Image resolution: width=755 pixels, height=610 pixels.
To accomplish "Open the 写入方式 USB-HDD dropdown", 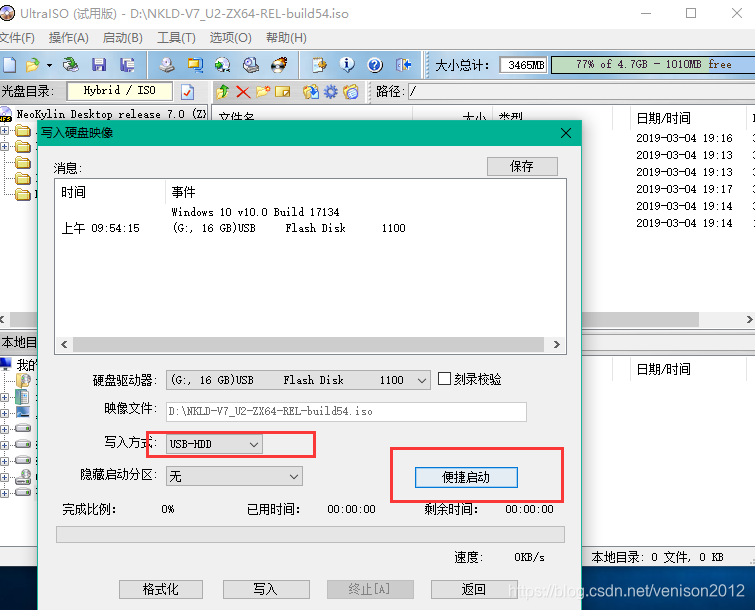I will coord(214,444).
